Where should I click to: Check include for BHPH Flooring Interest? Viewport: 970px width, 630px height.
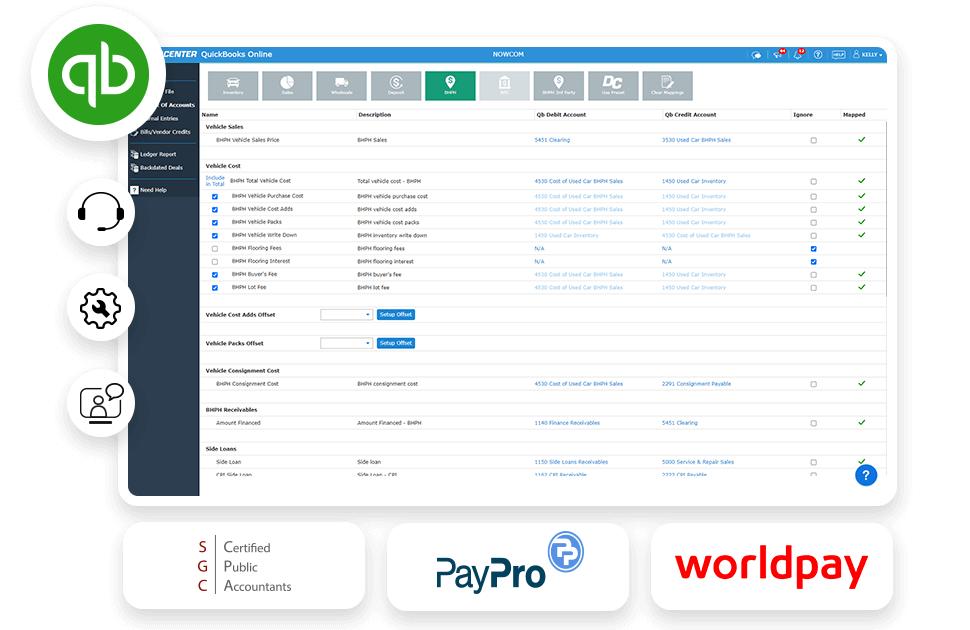click(x=215, y=262)
